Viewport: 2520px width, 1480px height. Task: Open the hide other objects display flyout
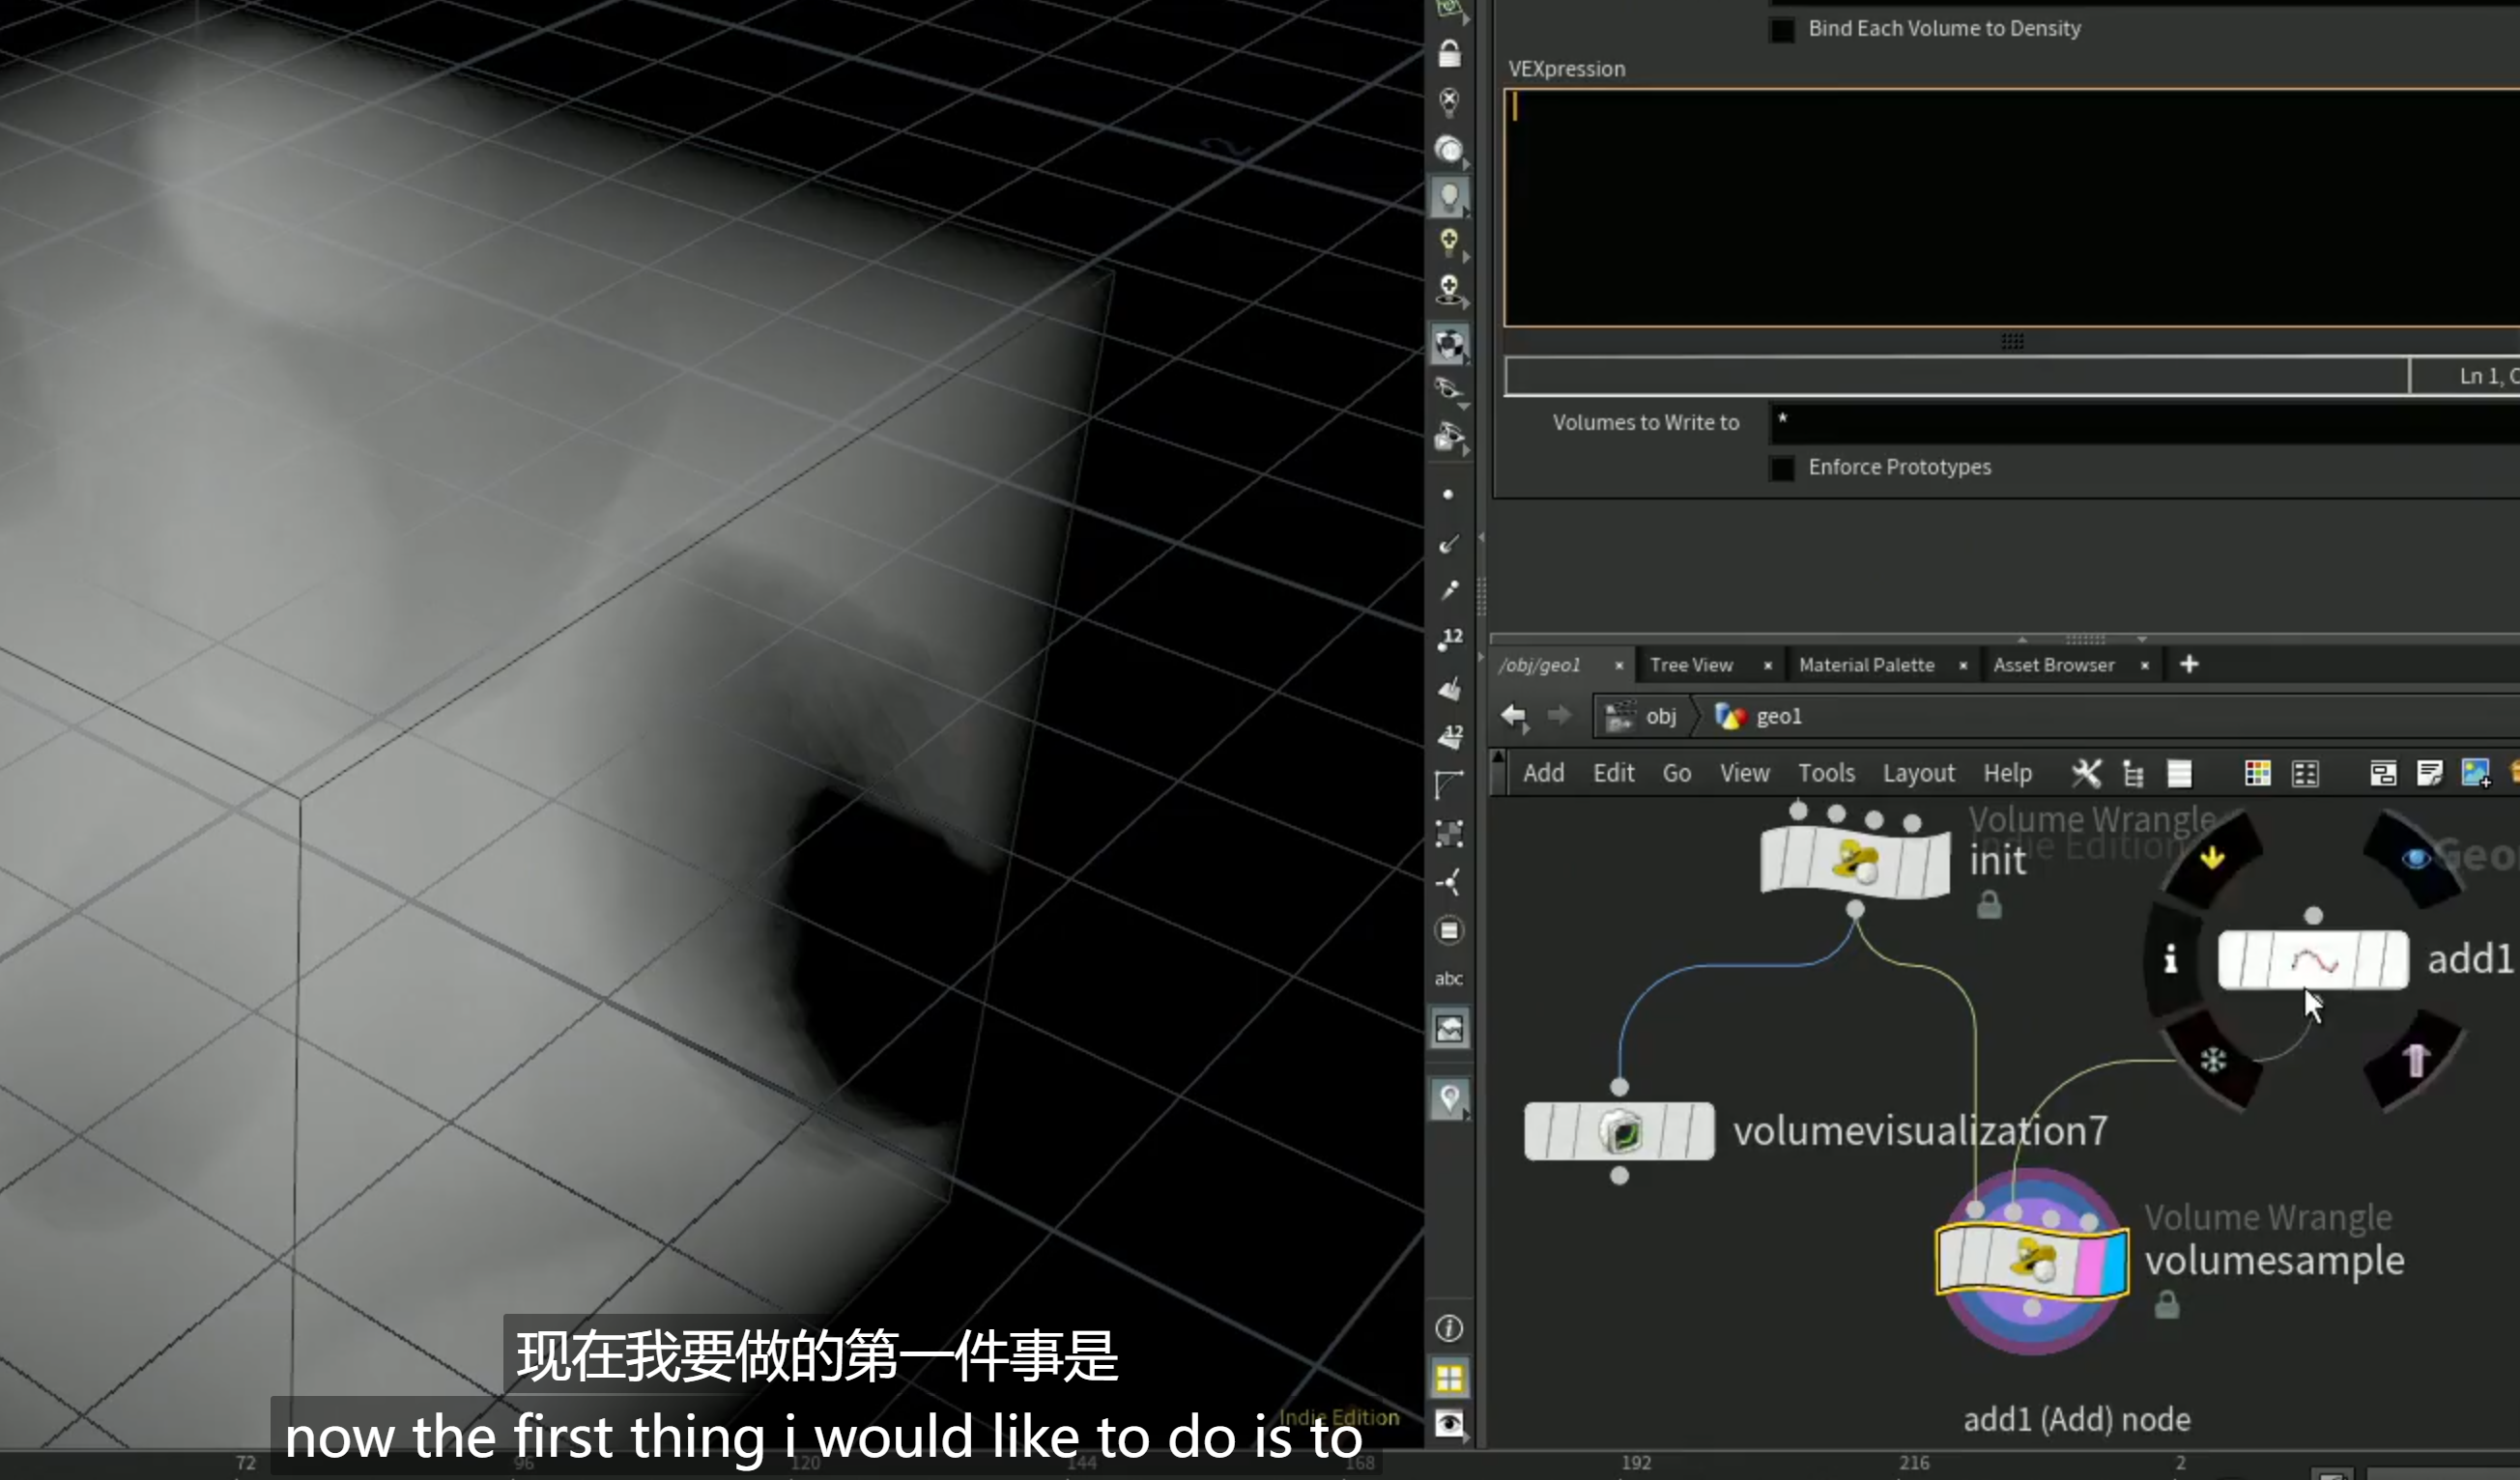(x=1449, y=437)
